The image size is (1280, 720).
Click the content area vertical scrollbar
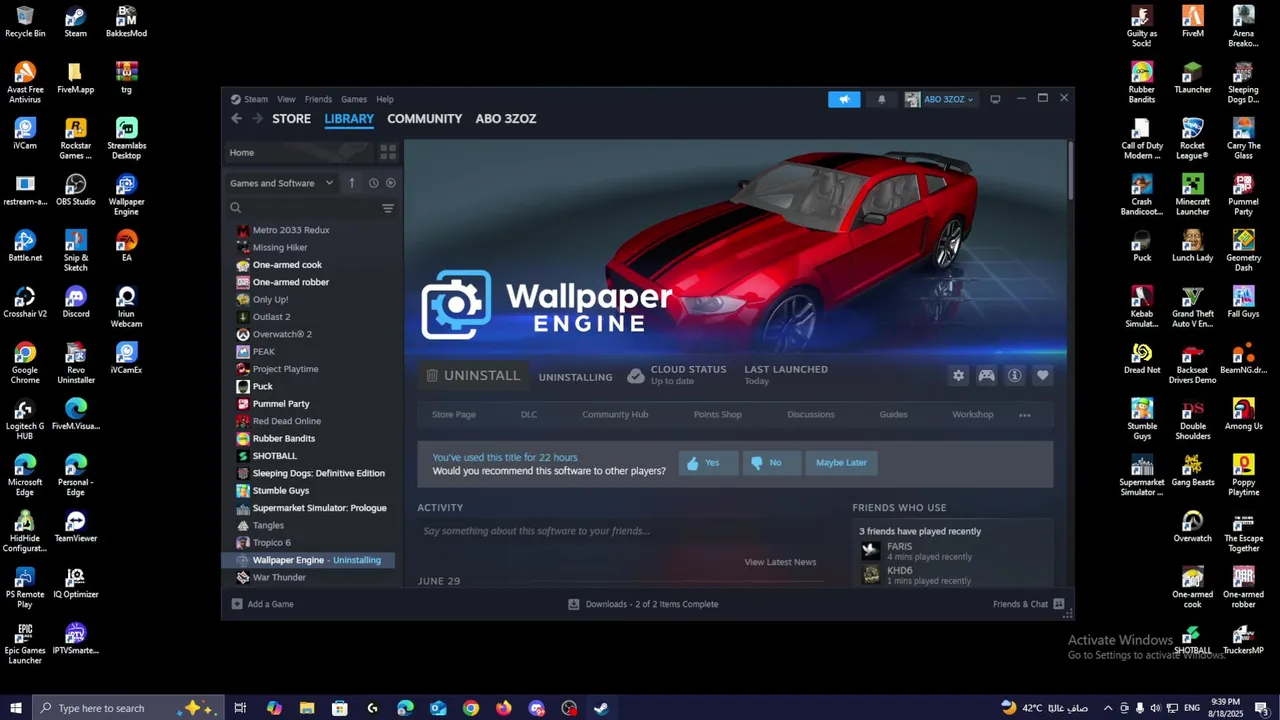tap(1070, 170)
